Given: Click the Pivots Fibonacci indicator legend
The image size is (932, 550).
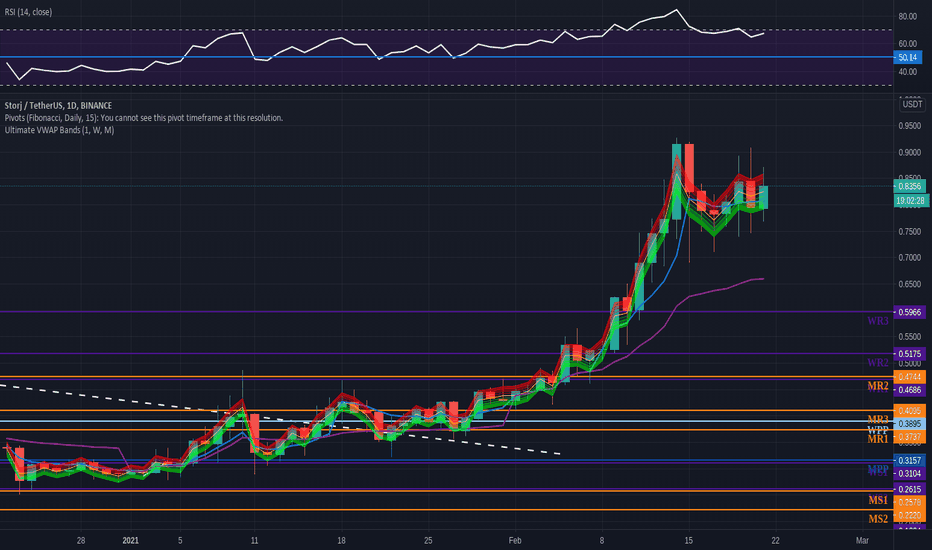Looking at the screenshot, I should pyautogui.click(x=144, y=118).
